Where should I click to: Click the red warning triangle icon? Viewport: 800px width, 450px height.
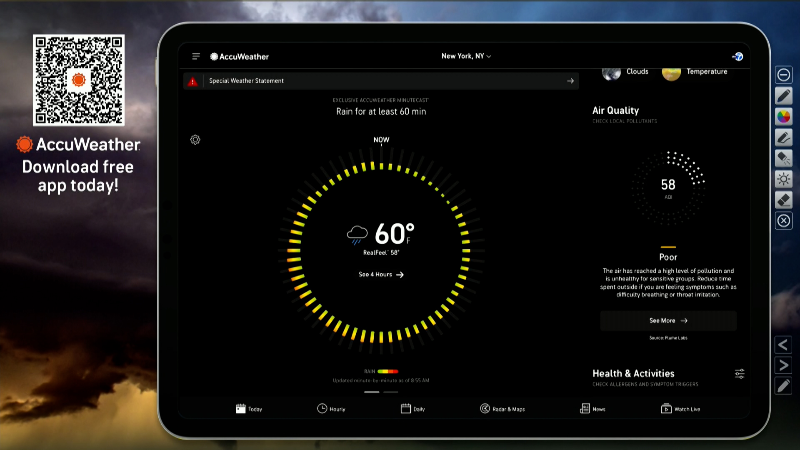[x=192, y=81]
